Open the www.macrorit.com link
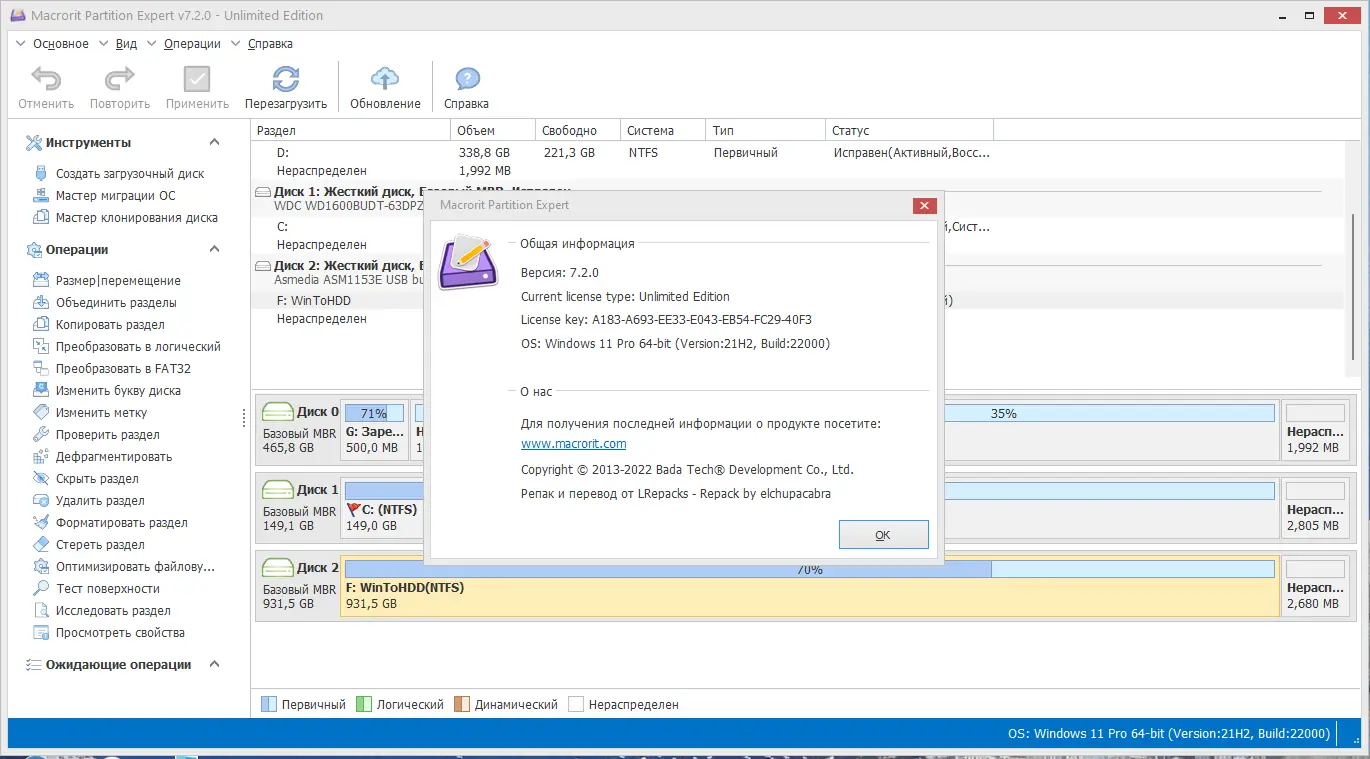Image resolution: width=1370 pixels, height=759 pixels. tap(573, 443)
